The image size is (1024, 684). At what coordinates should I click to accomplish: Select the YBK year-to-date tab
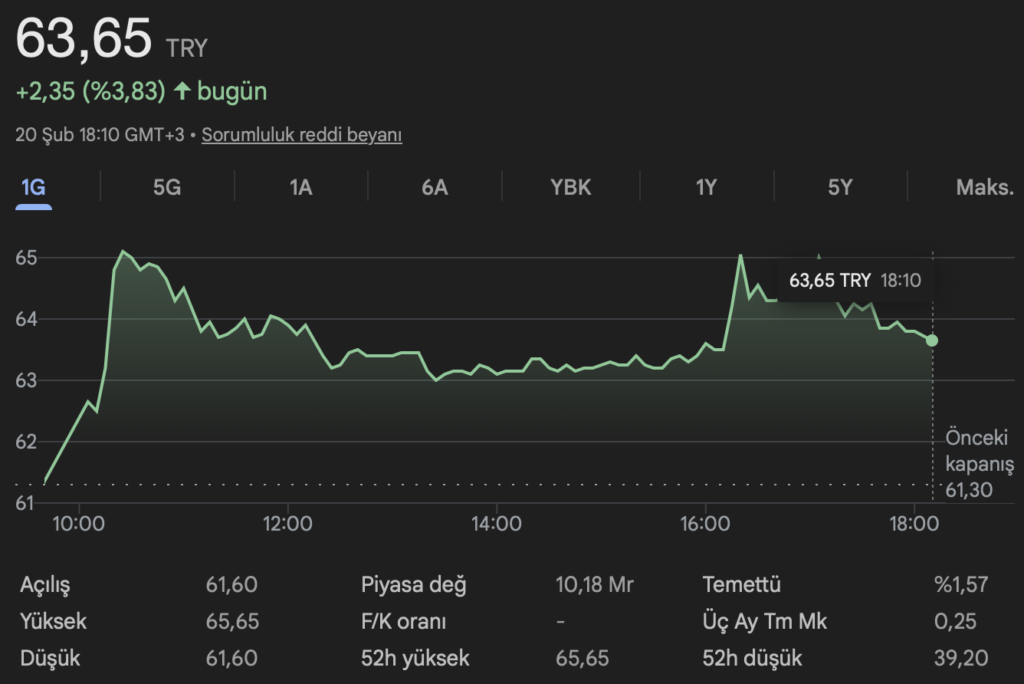[571, 187]
